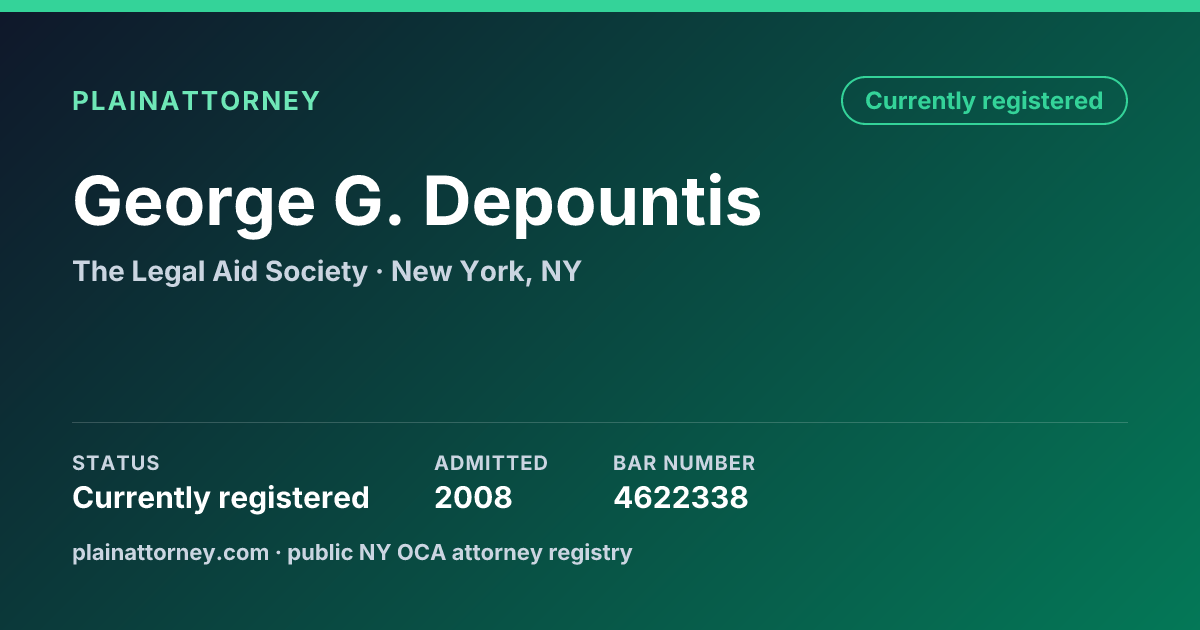This screenshot has height=630, width=1200.
Task: Click the horizontal divider line above status
Action: click(x=600, y=422)
